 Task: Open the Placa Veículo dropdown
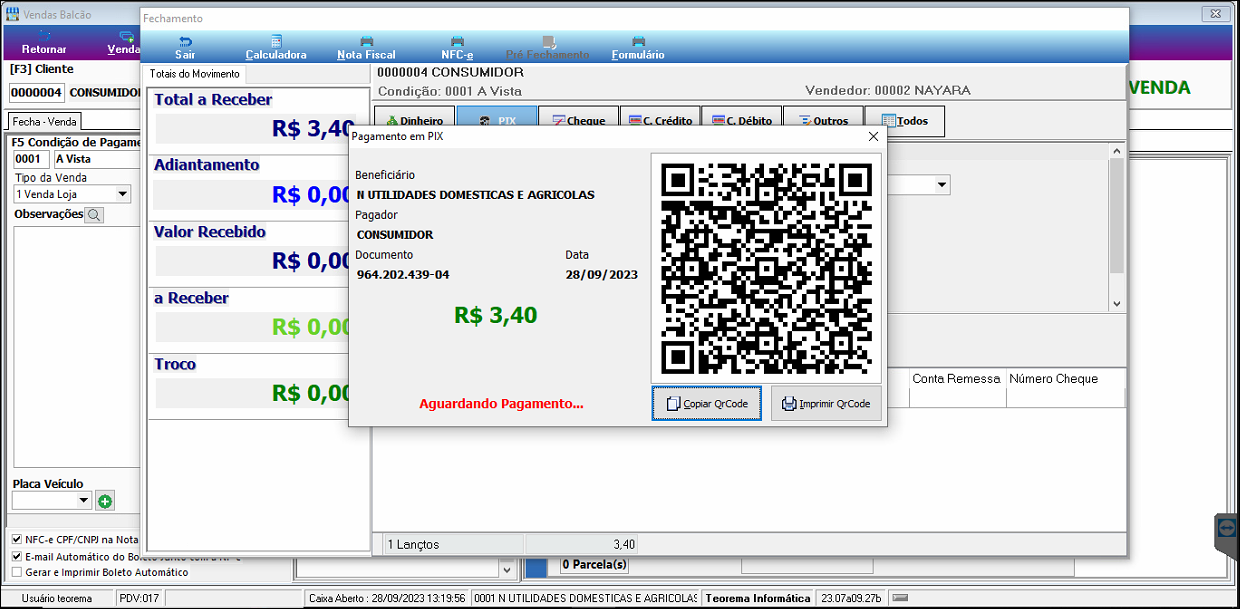(84, 501)
